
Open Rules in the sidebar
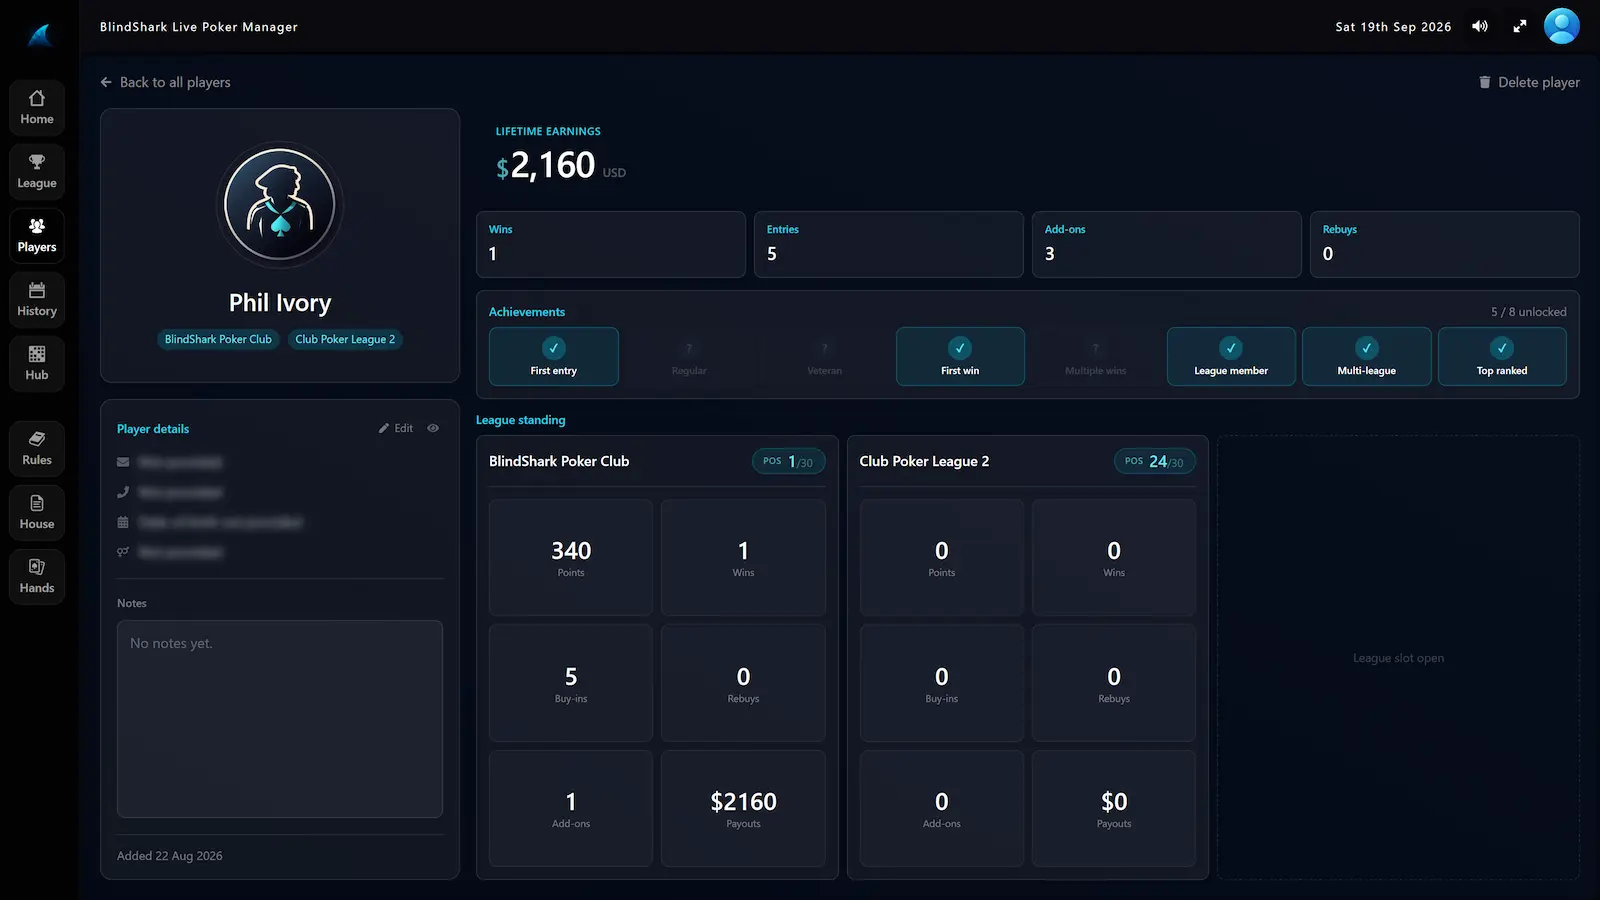tap(37, 448)
